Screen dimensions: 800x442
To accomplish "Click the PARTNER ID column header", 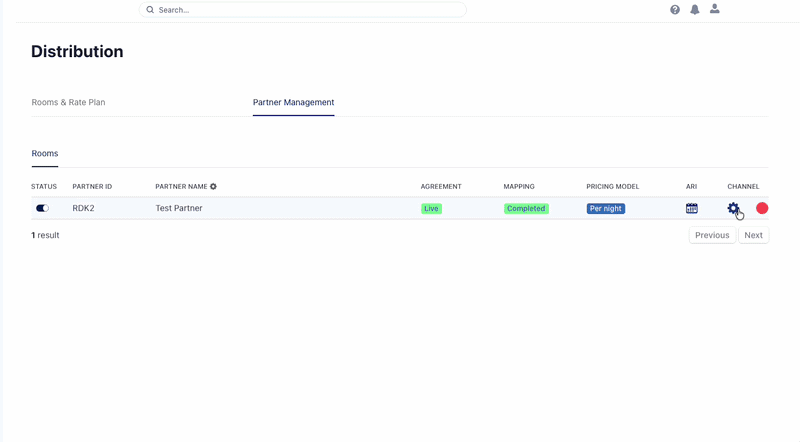I will tap(92, 186).
